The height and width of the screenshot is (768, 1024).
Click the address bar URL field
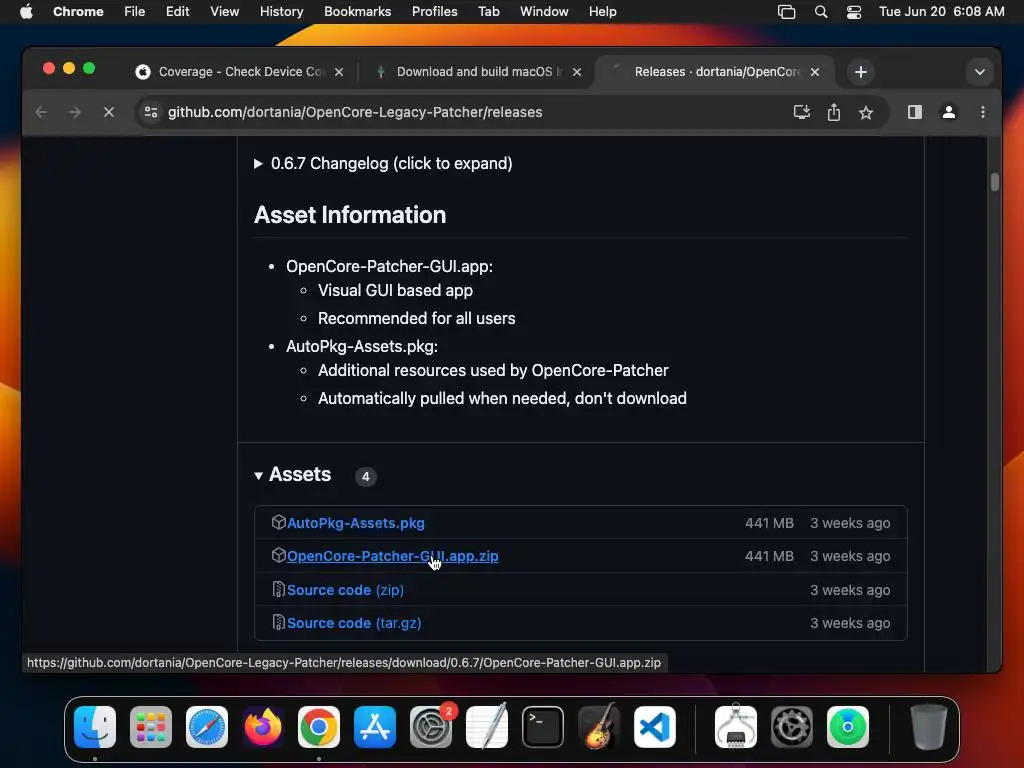pyautogui.click(x=355, y=112)
